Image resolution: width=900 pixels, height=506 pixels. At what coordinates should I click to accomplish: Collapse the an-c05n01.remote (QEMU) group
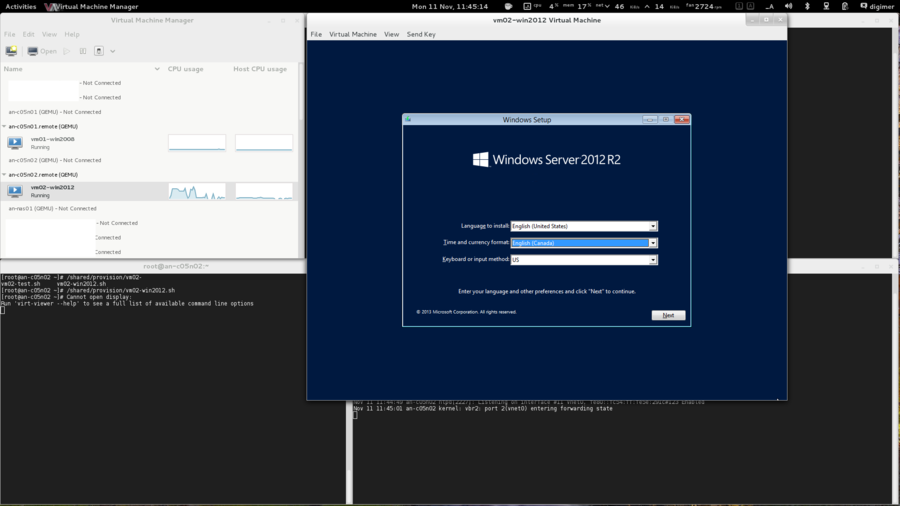(5, 126)
